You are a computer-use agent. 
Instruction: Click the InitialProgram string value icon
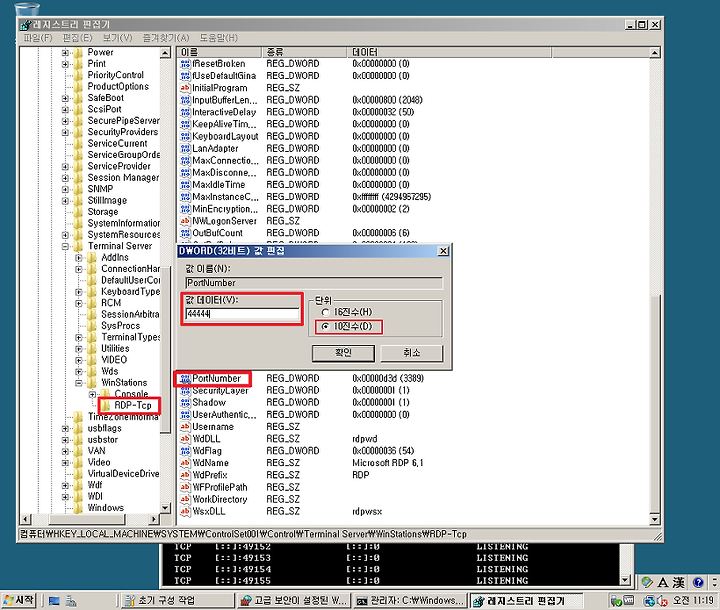coord(185,88)
